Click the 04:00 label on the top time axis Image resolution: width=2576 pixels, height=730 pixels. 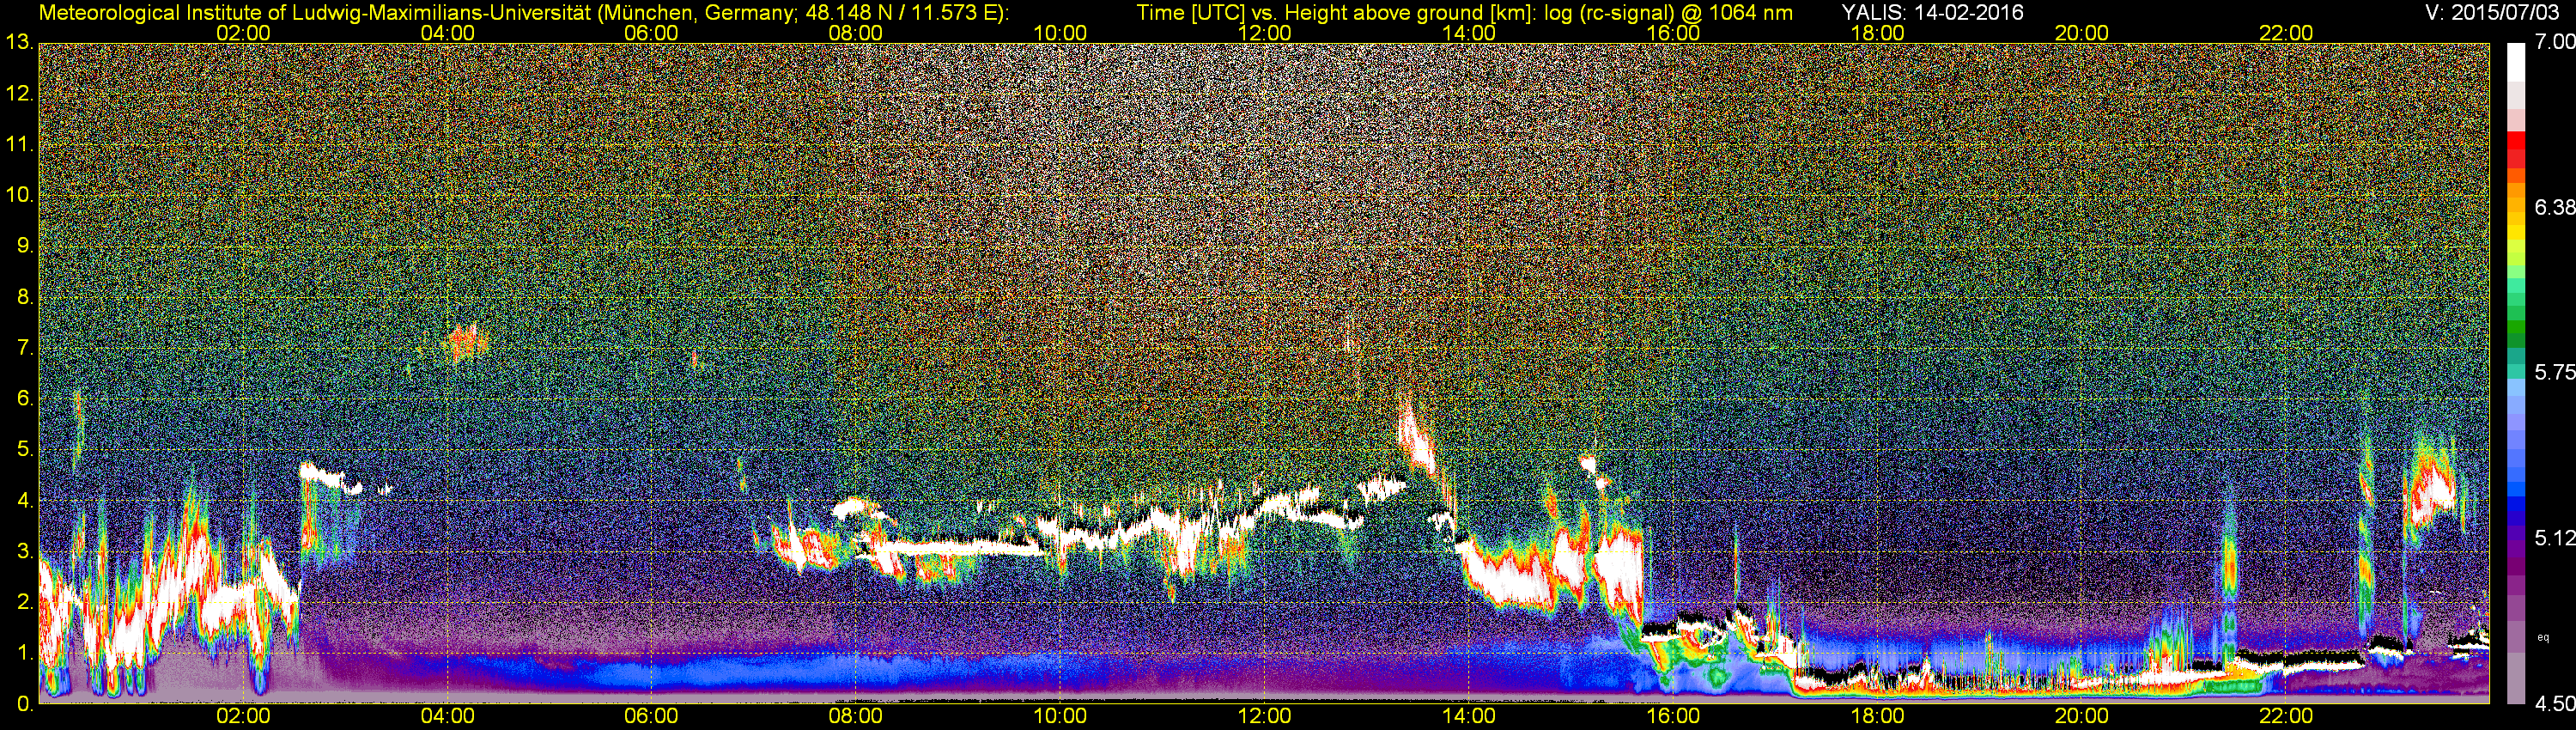pyautogui.click(x=447, y=33)
